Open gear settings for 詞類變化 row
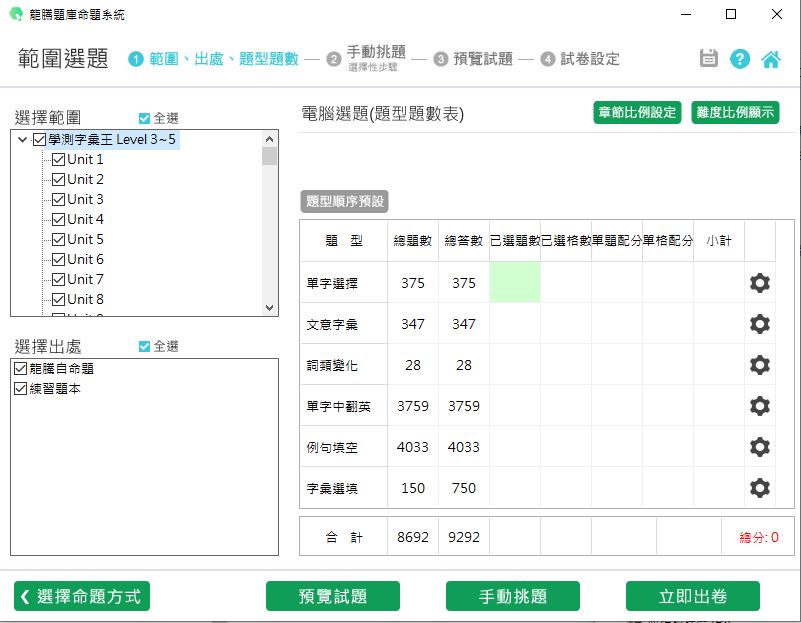The height and width of the screenshot is (623, 801). 760,365
